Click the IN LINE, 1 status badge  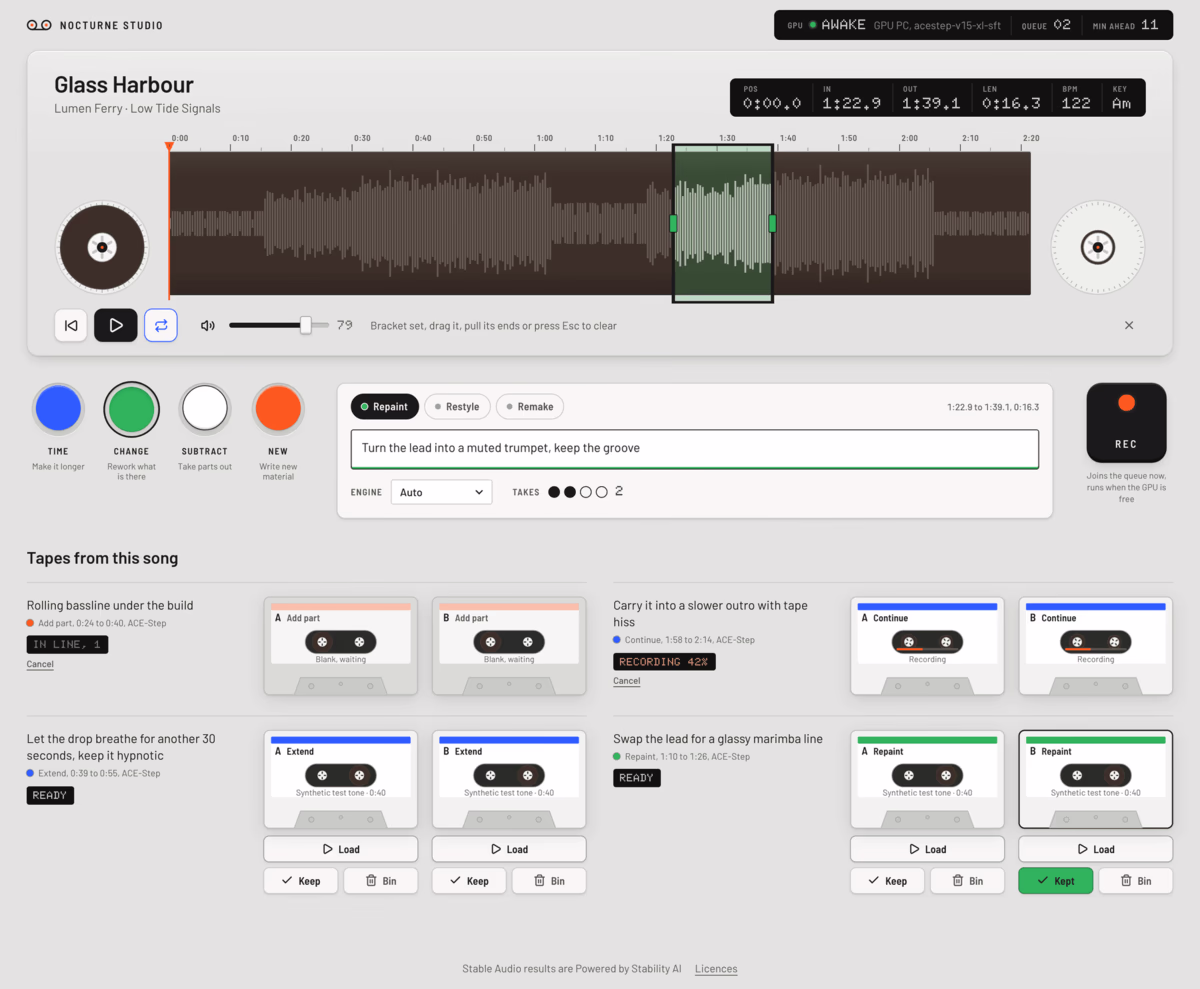point(67,645)
